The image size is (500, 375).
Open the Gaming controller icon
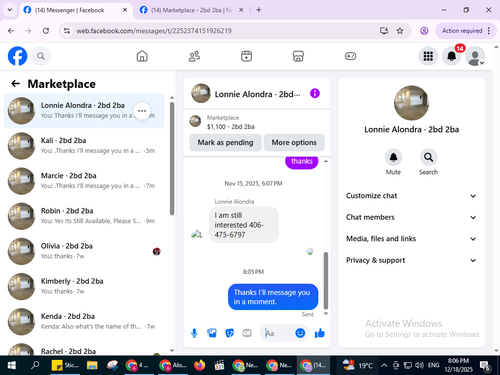[x=350, y=56]
